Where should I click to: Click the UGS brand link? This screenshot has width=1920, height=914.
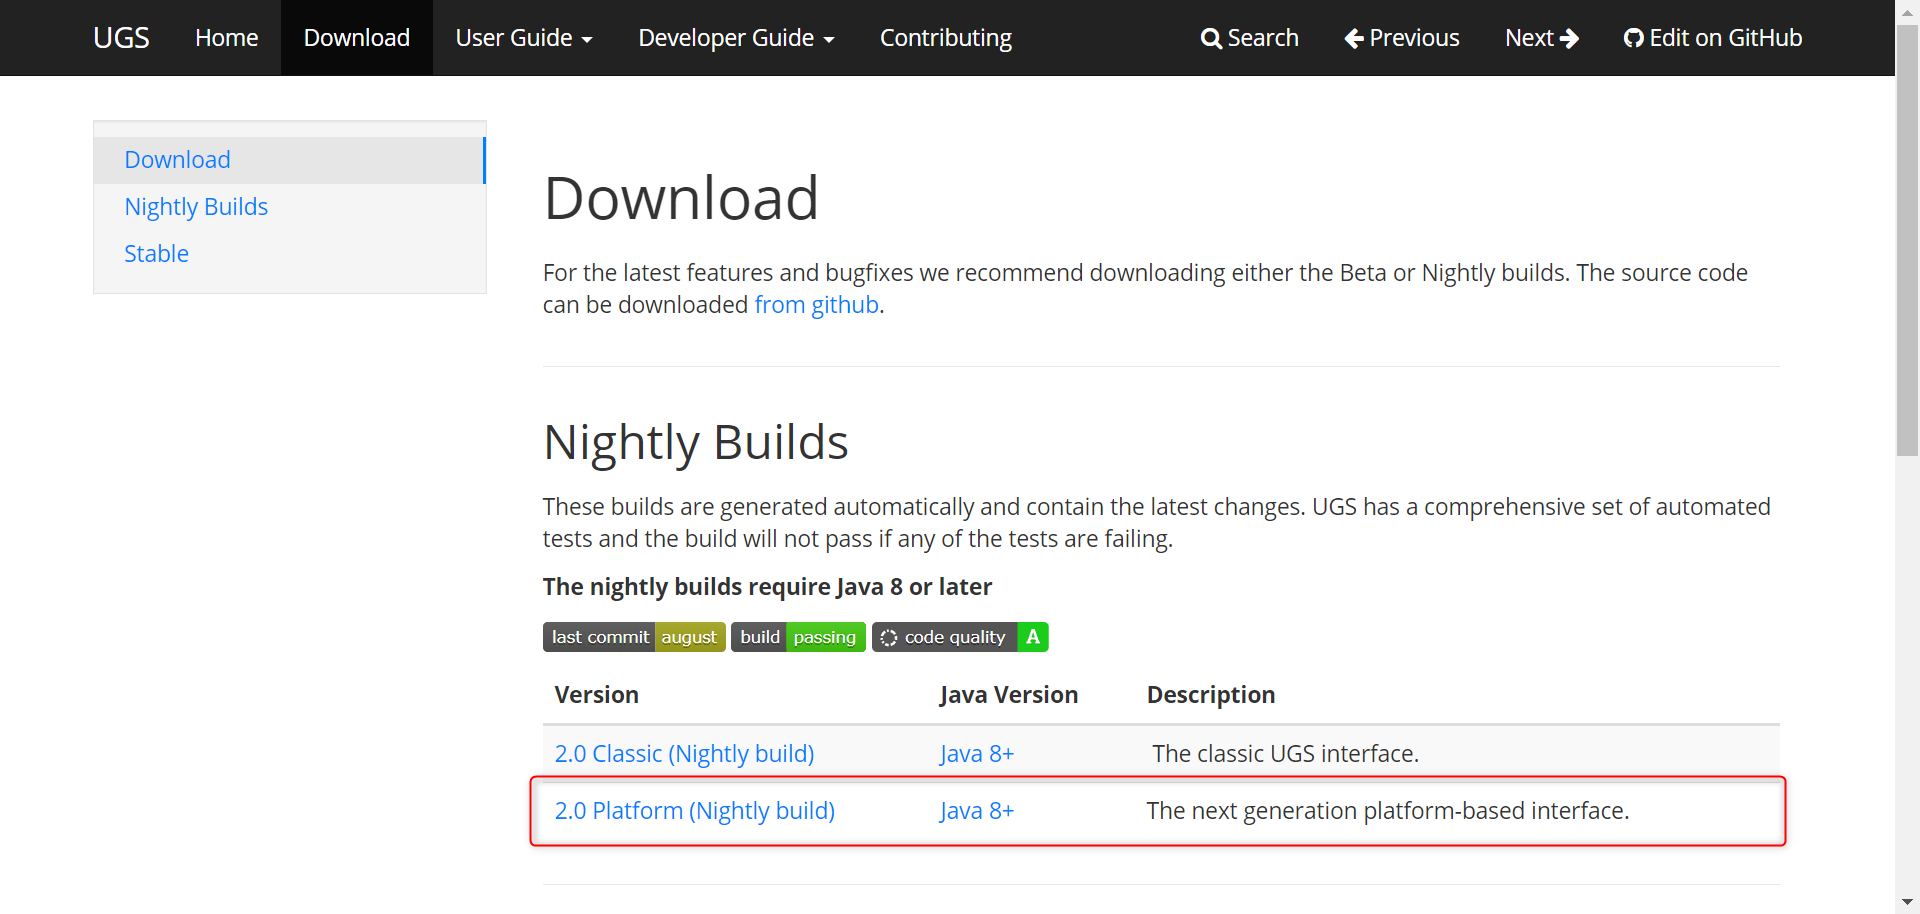[121, 38]
